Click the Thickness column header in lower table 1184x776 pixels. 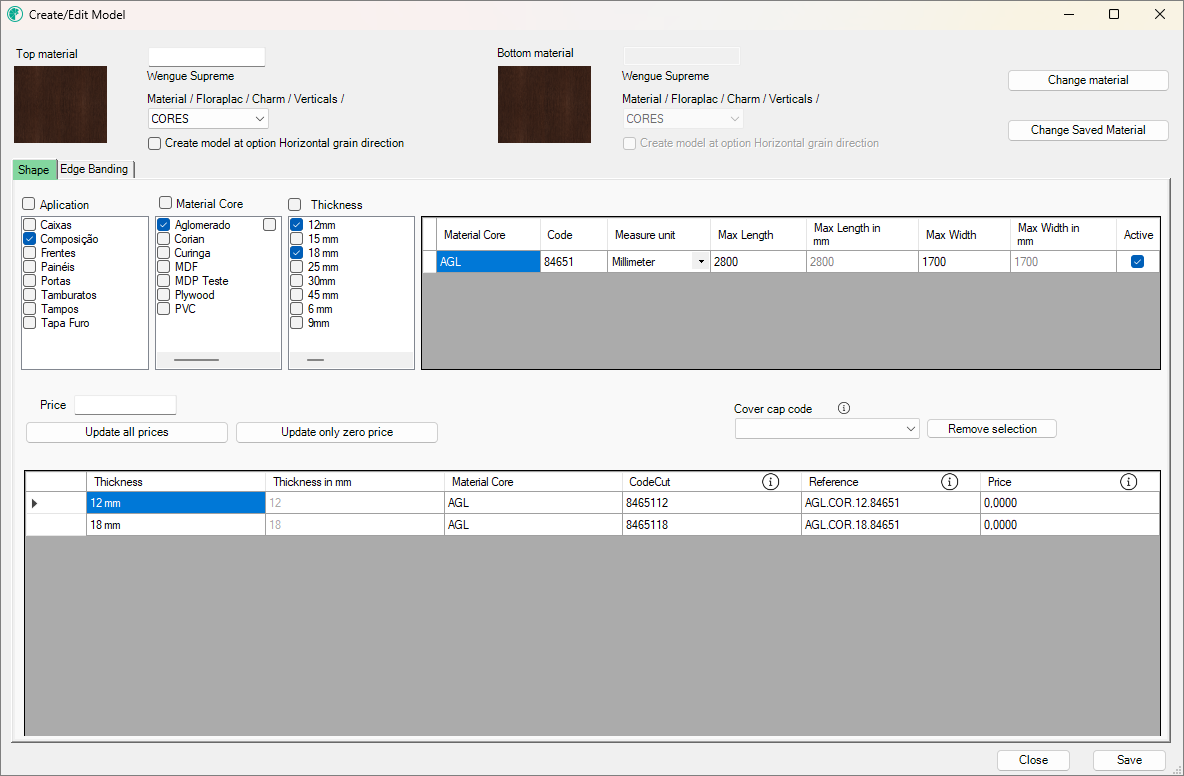pyautogui.click(x=176, y=482)
